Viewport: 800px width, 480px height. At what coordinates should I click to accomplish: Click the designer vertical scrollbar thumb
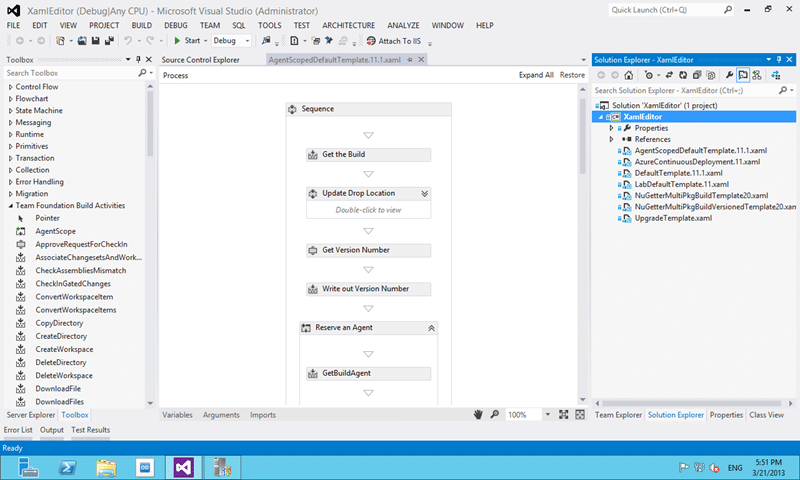583,135
